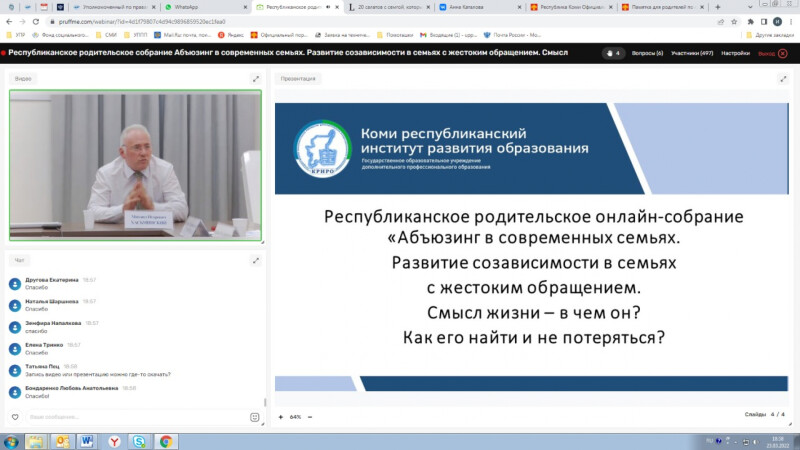Expand the chat panel with corner icon

point(256,259)
